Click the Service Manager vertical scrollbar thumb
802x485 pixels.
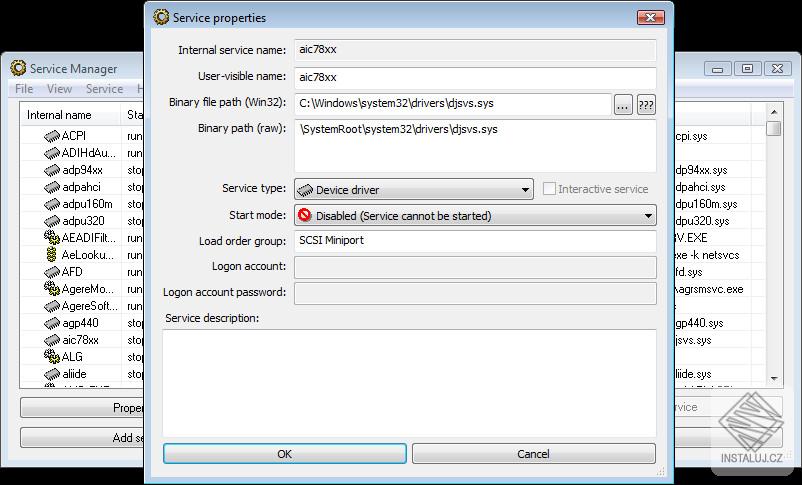[774, 128]
